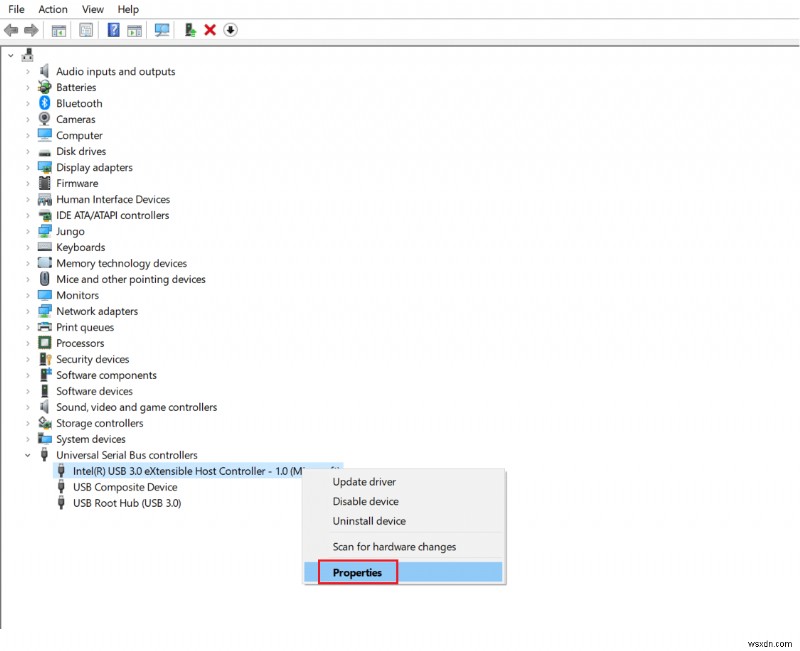The height and width of the screenshot is (651, 800).
Task: Open Properties via the toolbar icon
Action: 87,30
